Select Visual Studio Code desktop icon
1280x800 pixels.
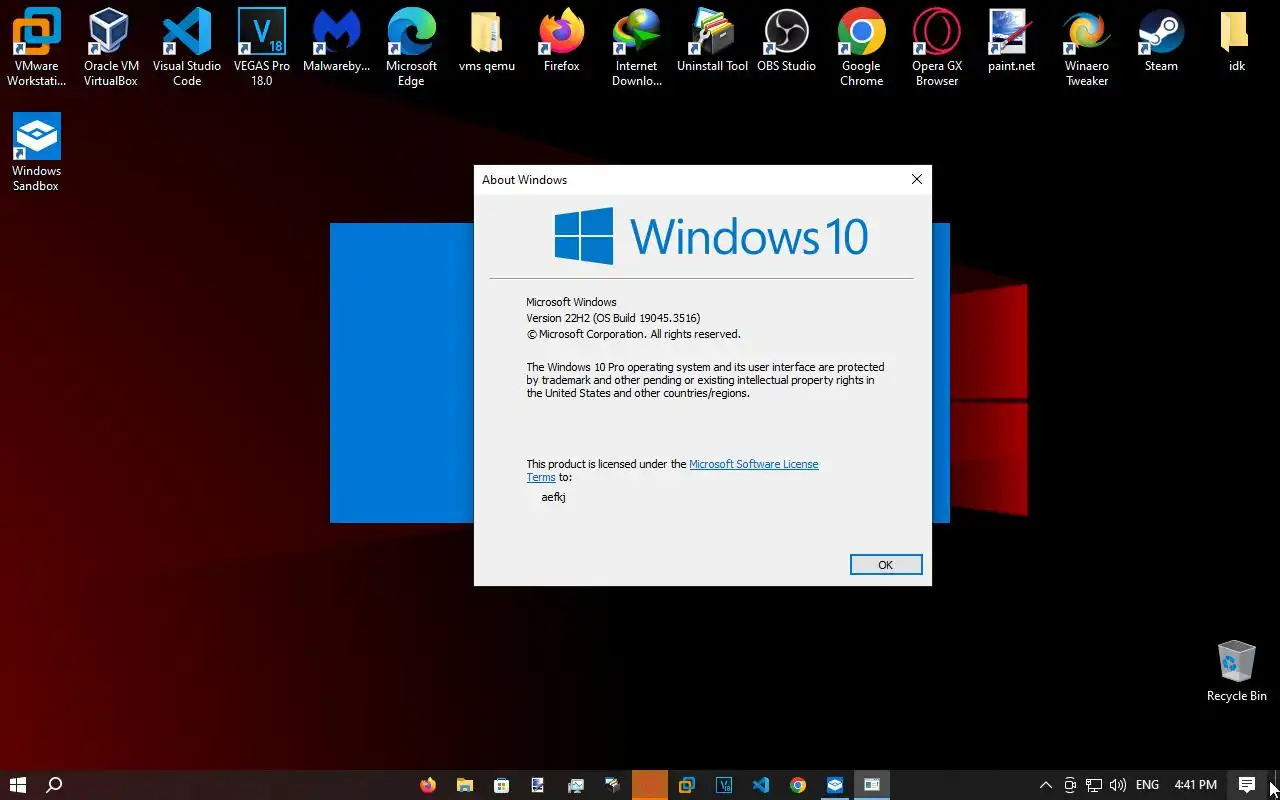pyautogui.click(x=187, y=47)
